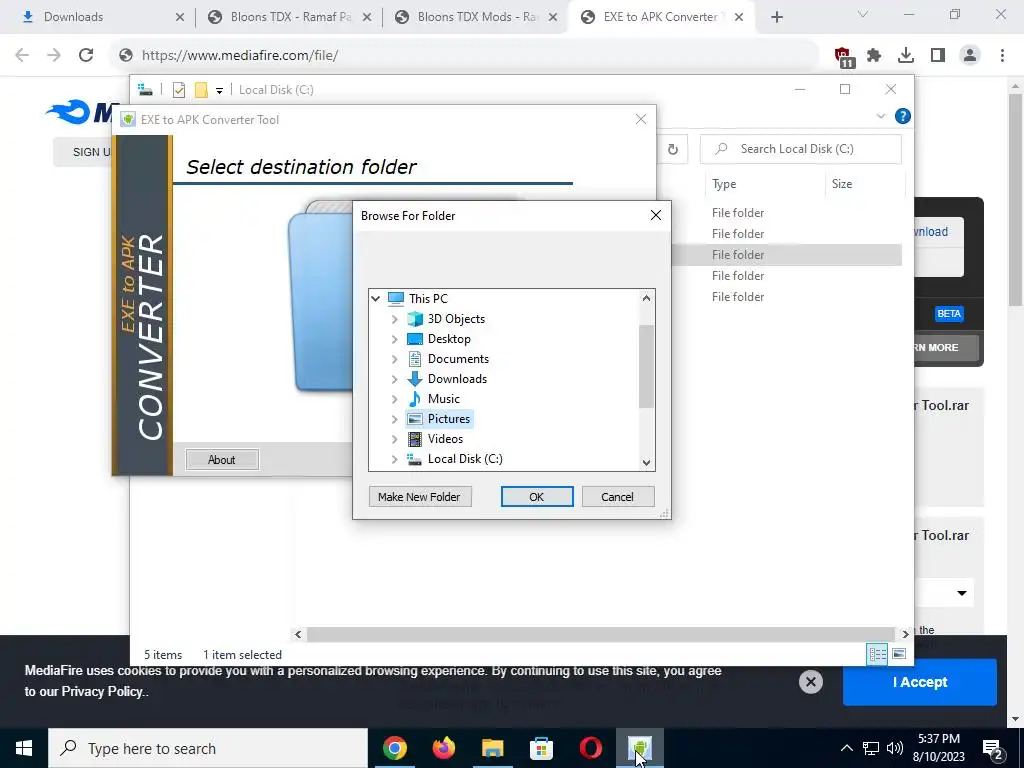Click the taskbar search box
Image resolution: width=1024 pixels, height=768 pixels.
[x=208, y=748]
